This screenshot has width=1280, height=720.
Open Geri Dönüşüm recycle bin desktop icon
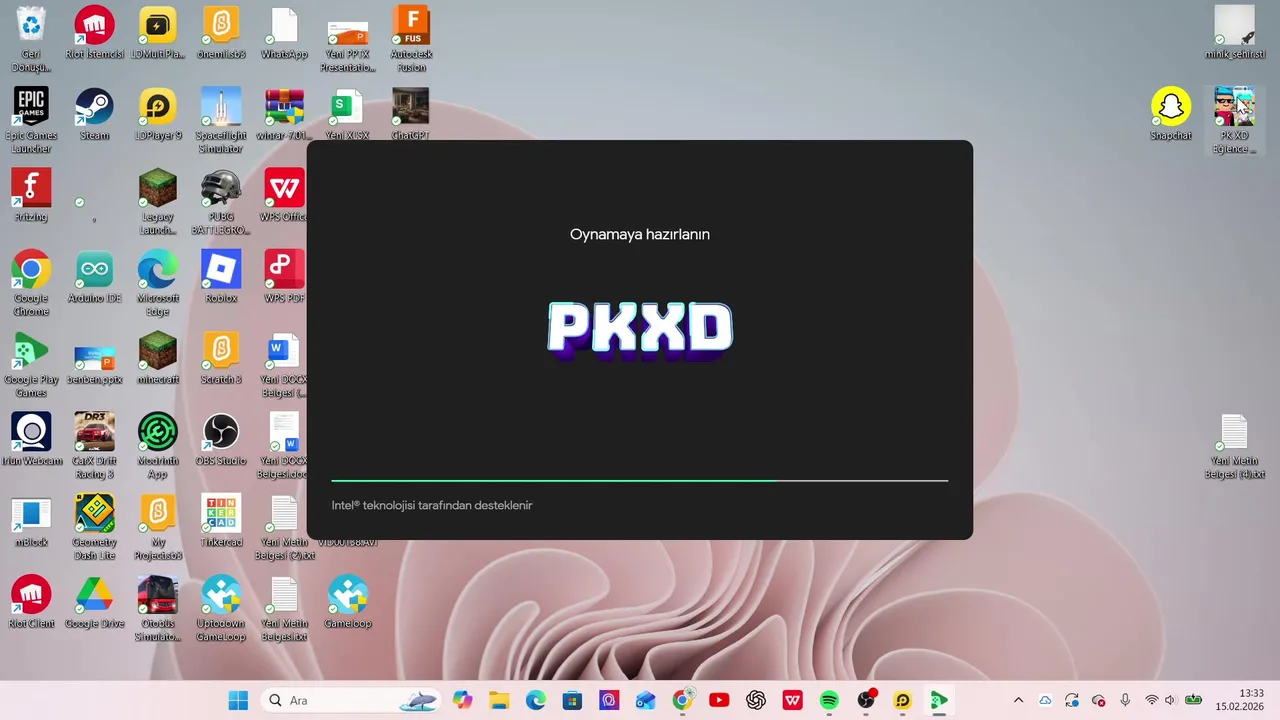click(31, 39)
